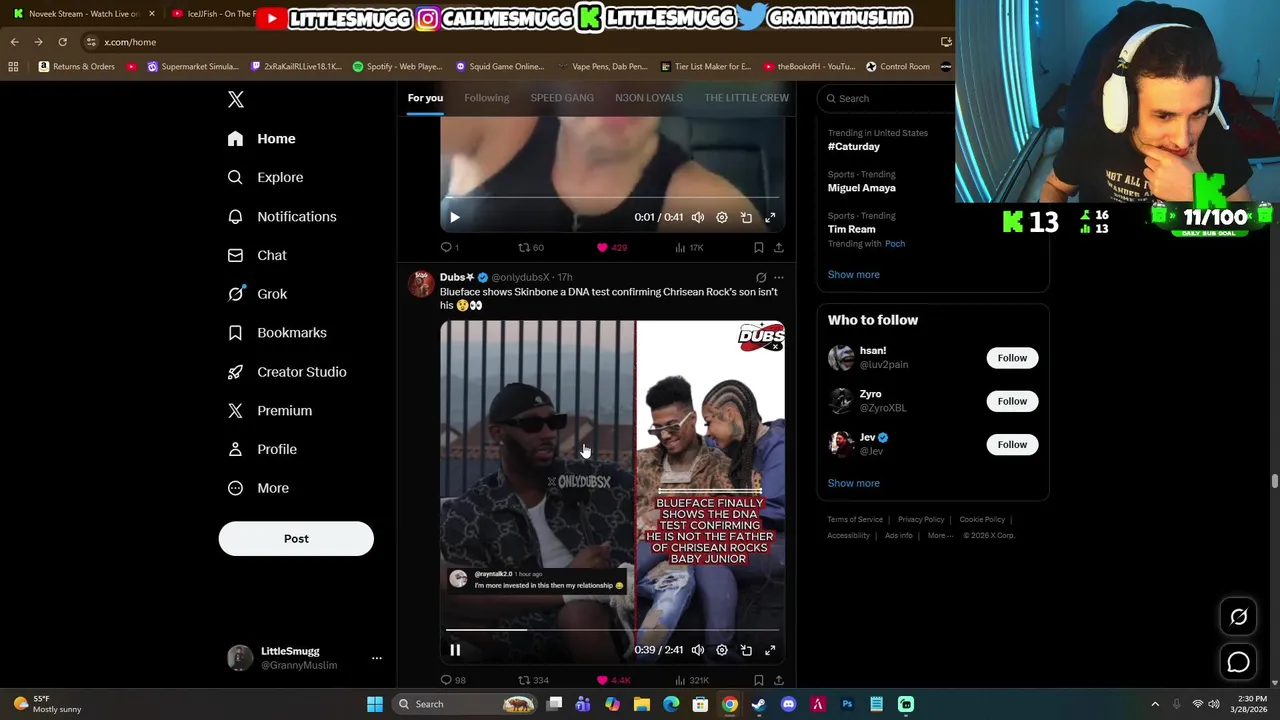Open the Spotify Web Player bookmark
This screenshot has width=1280, height=720.
(398, 67)
